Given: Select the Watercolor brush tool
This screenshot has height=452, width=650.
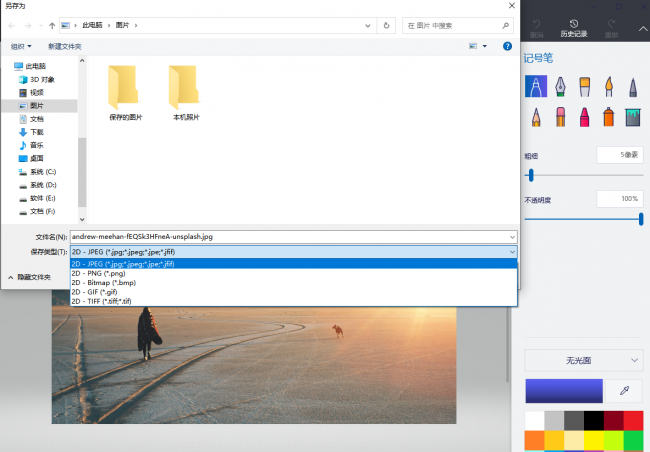Looking at the screenshot, I should [609, 86].
